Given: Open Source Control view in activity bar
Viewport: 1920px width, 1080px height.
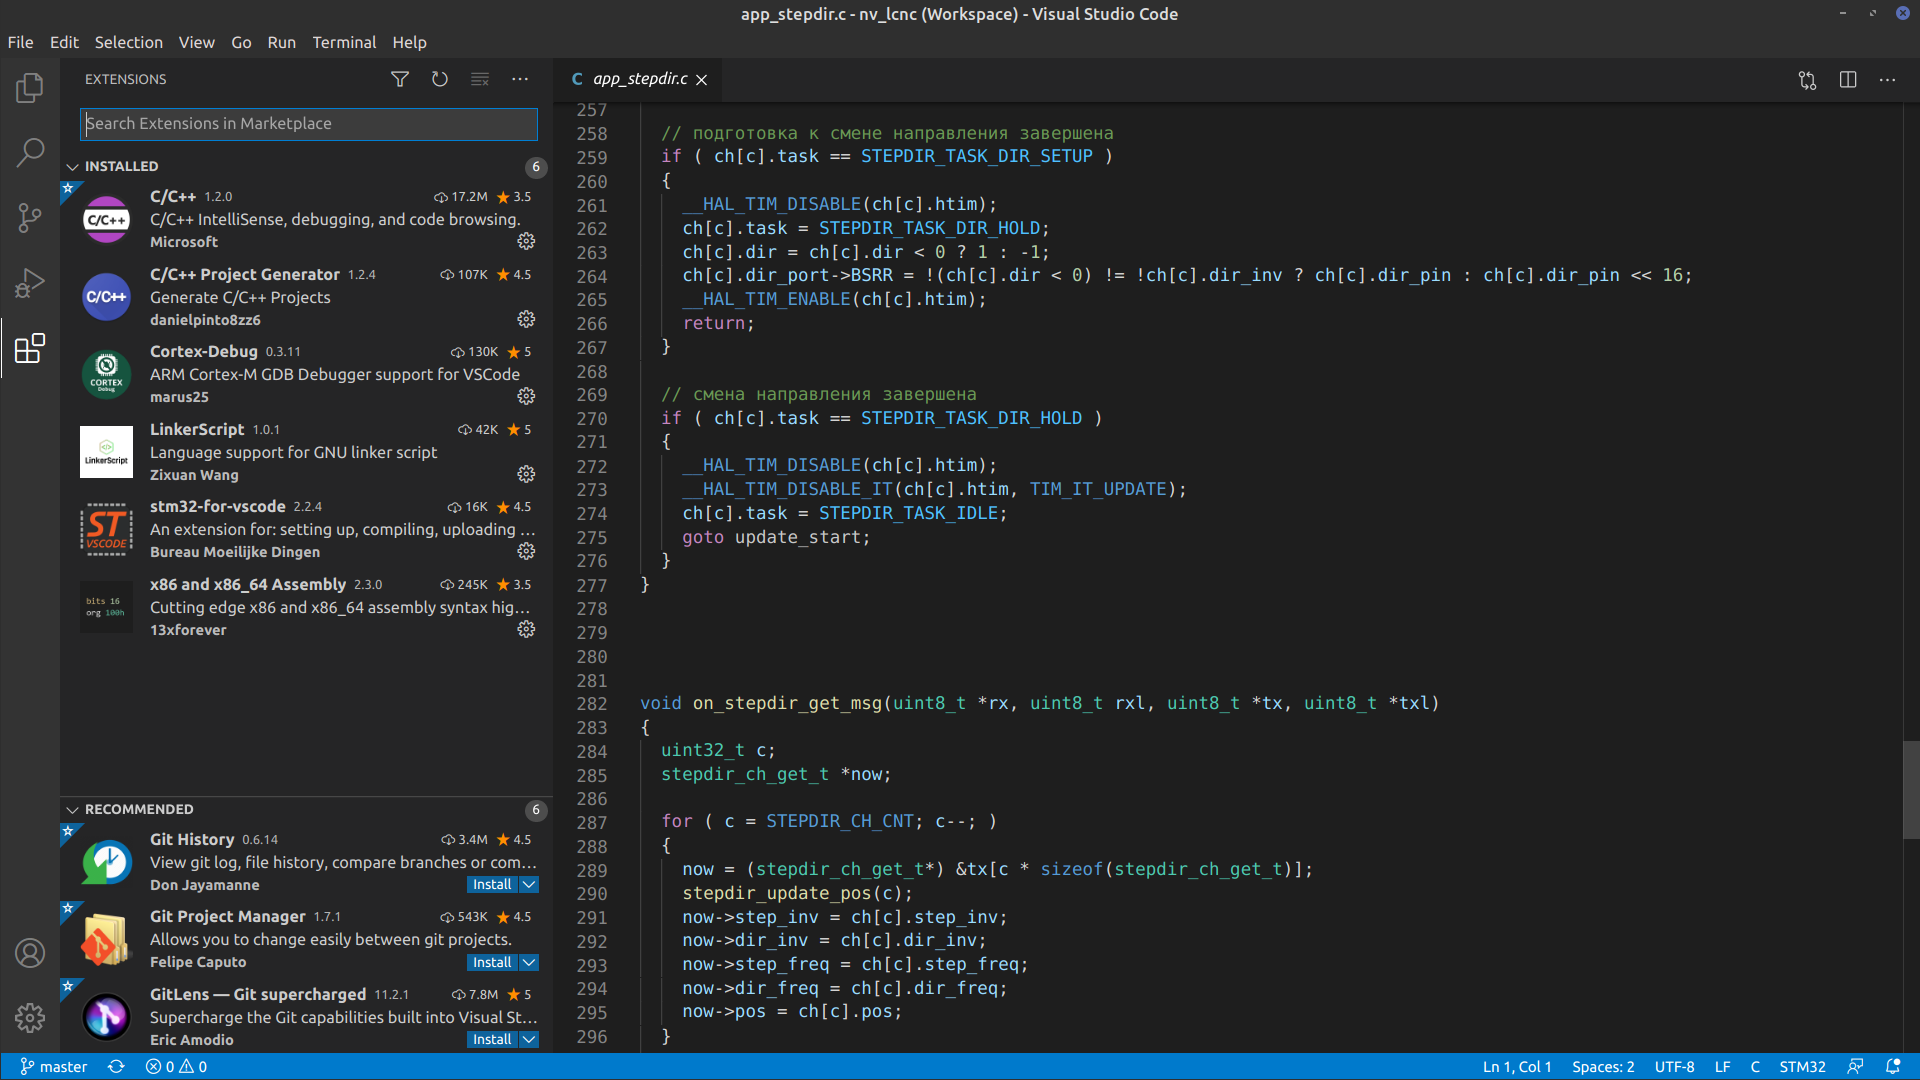Looking at the screenshot, I should tap(30, 218).
